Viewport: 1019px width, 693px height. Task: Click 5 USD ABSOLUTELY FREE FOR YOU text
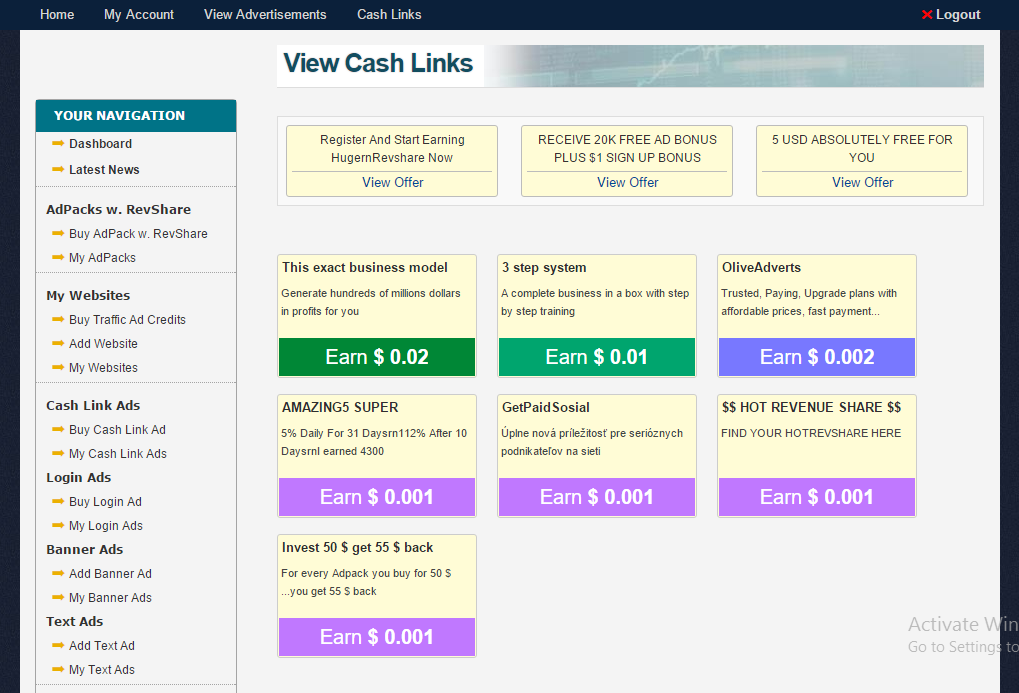(862, 149)
